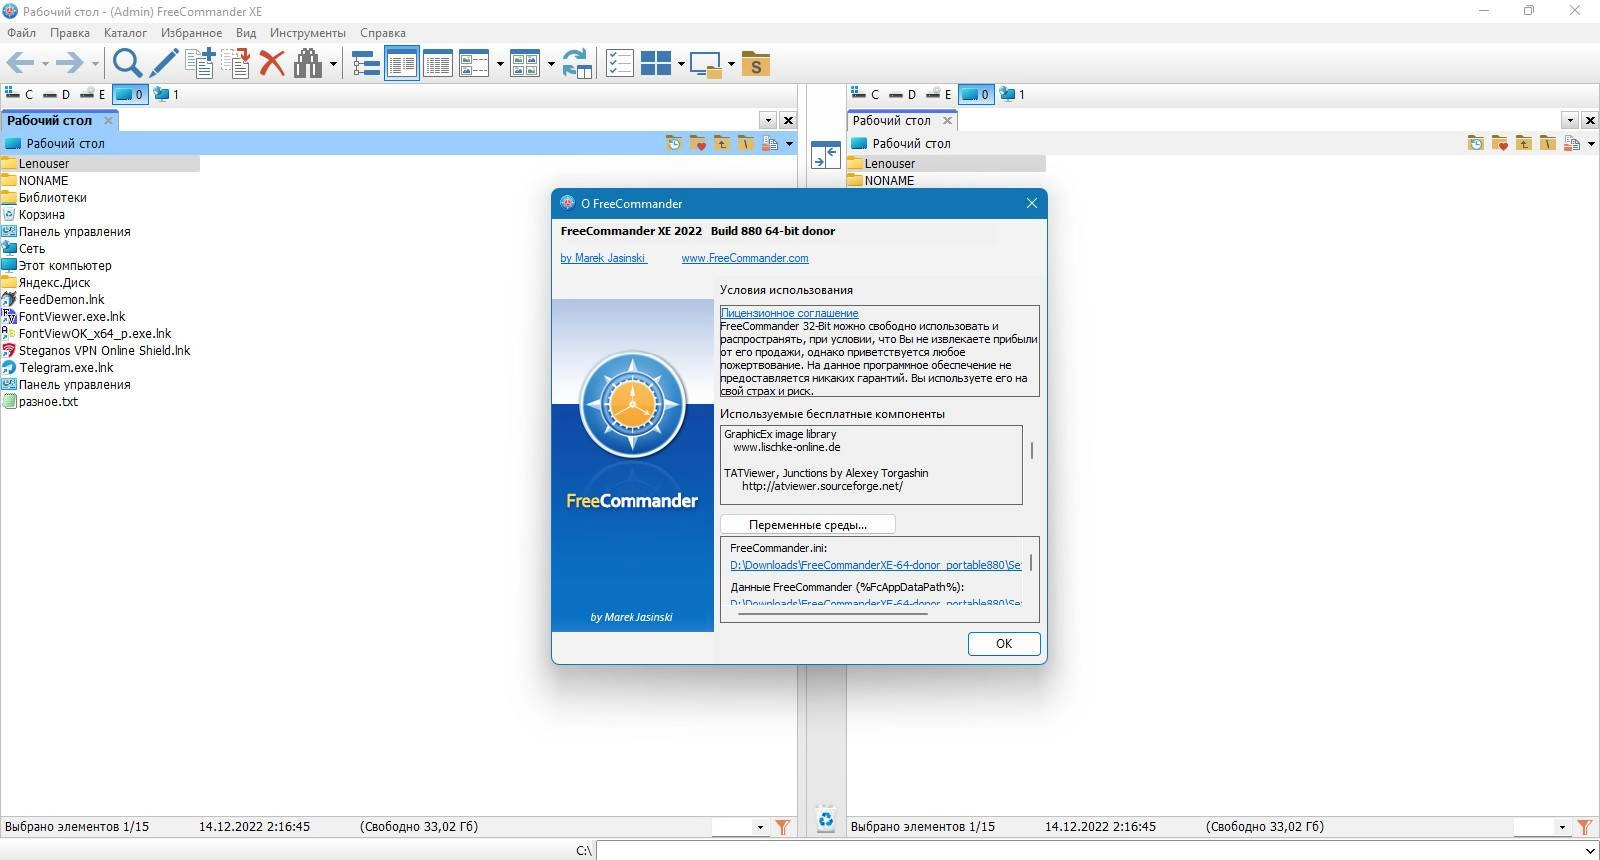Toggle right panel filter funnel icon
Image resolution: width=1600 pixels, height=860 pixels.
(x=1584, y=827)
